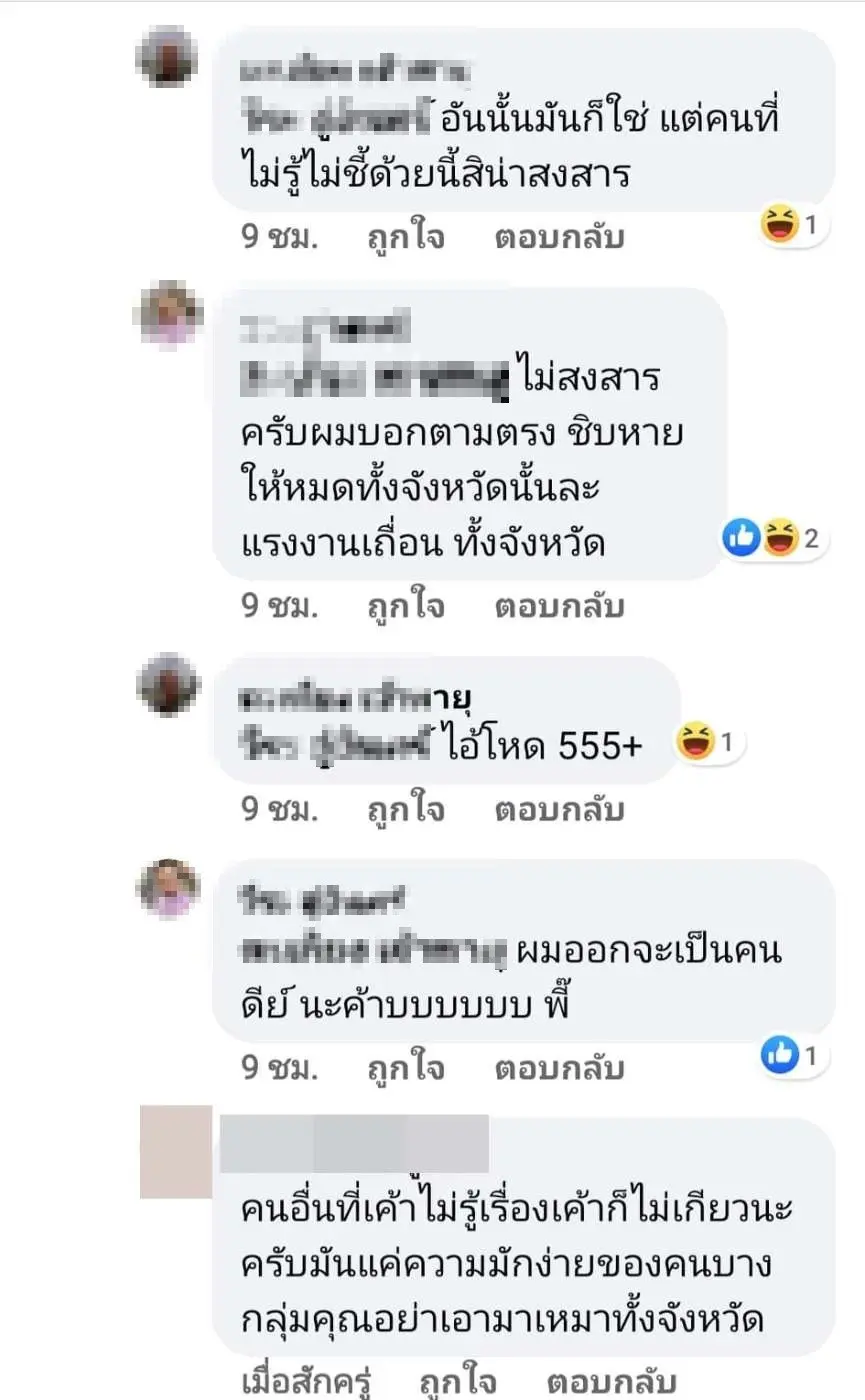
Task: Open the beige profile picture of the last comment
Action: [x=176, y=1151]
